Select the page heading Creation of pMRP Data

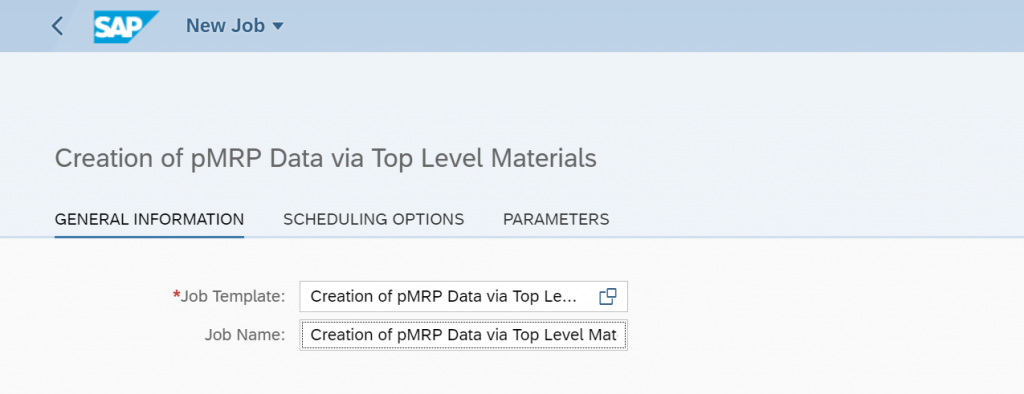[325, 159]
